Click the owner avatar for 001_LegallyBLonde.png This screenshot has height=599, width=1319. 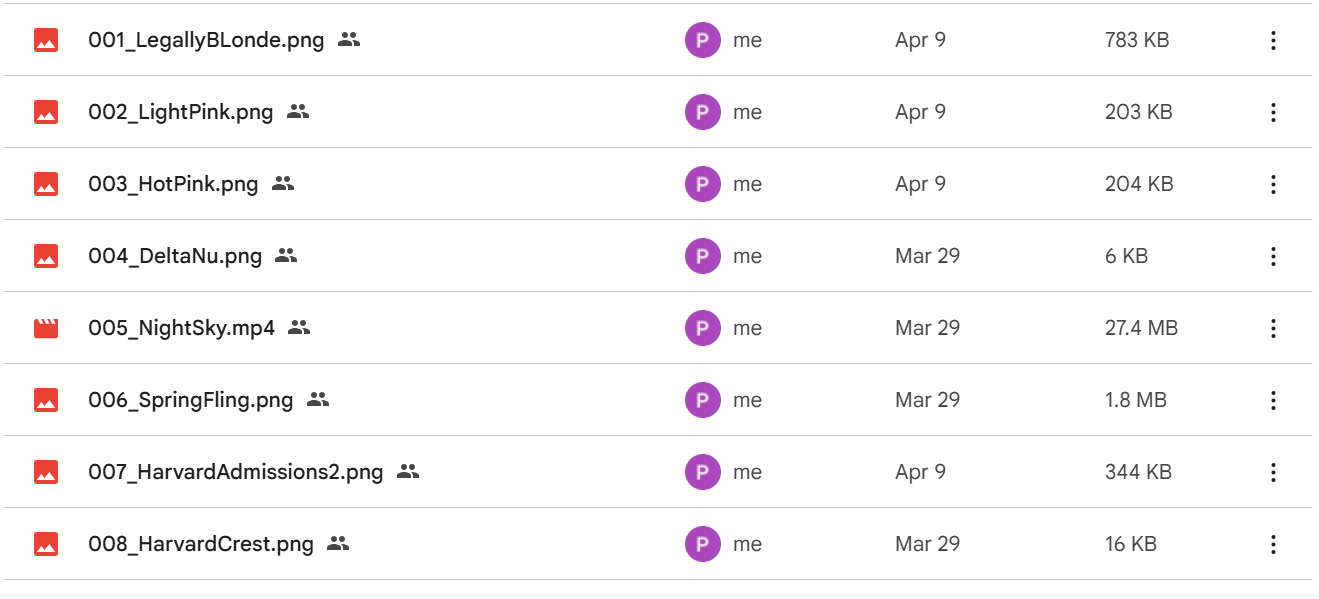703,40
